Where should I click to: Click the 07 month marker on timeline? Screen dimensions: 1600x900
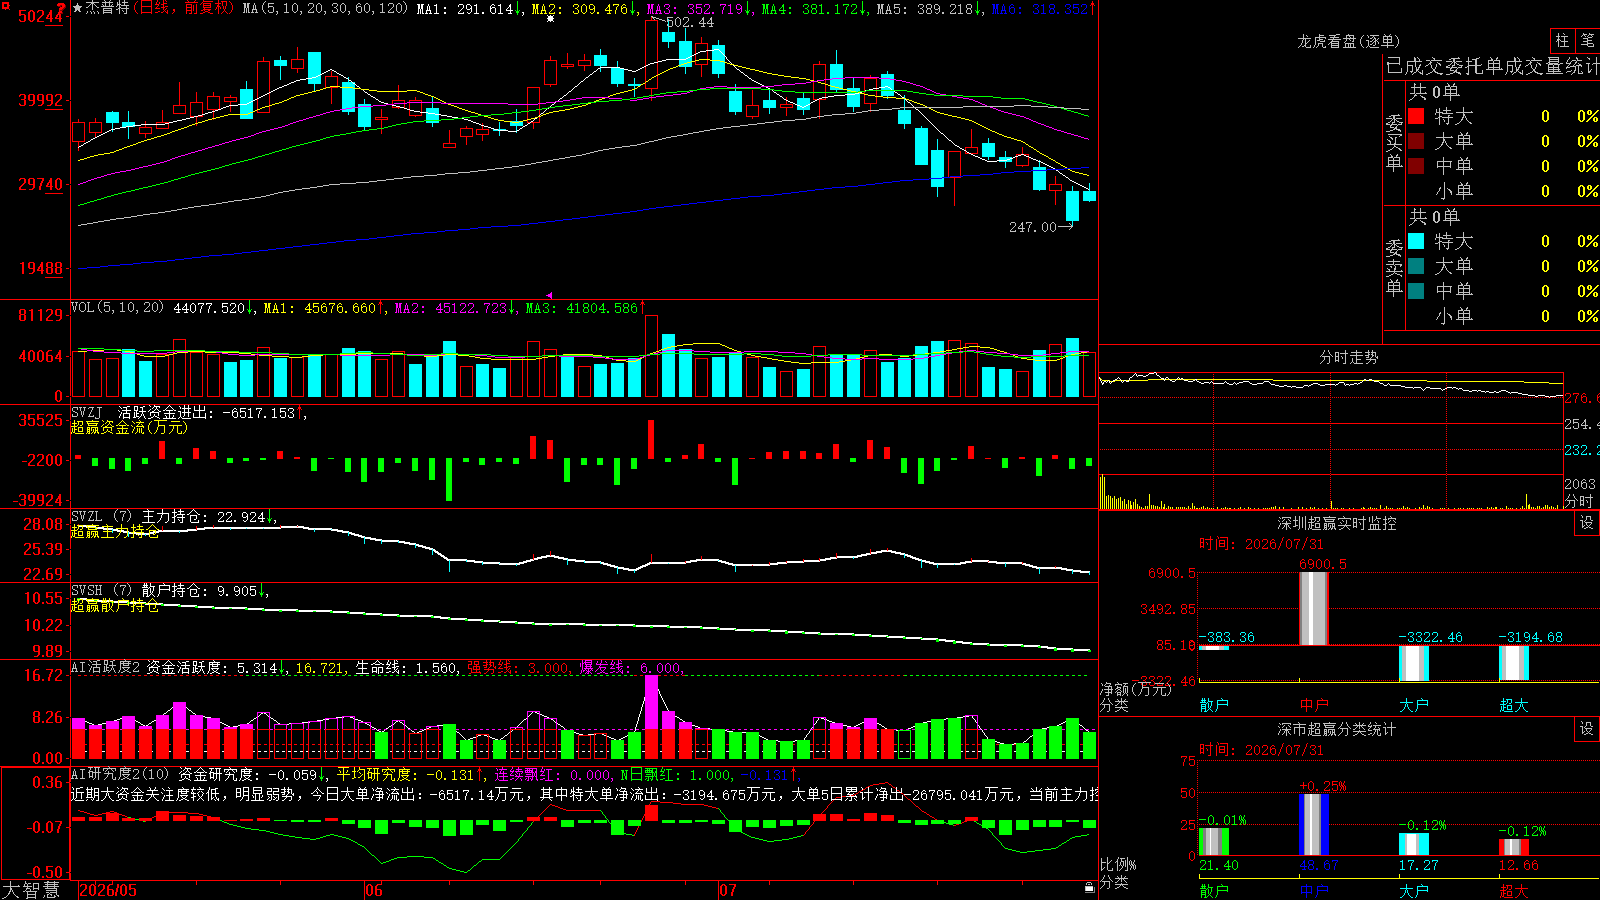pos(728,890)
